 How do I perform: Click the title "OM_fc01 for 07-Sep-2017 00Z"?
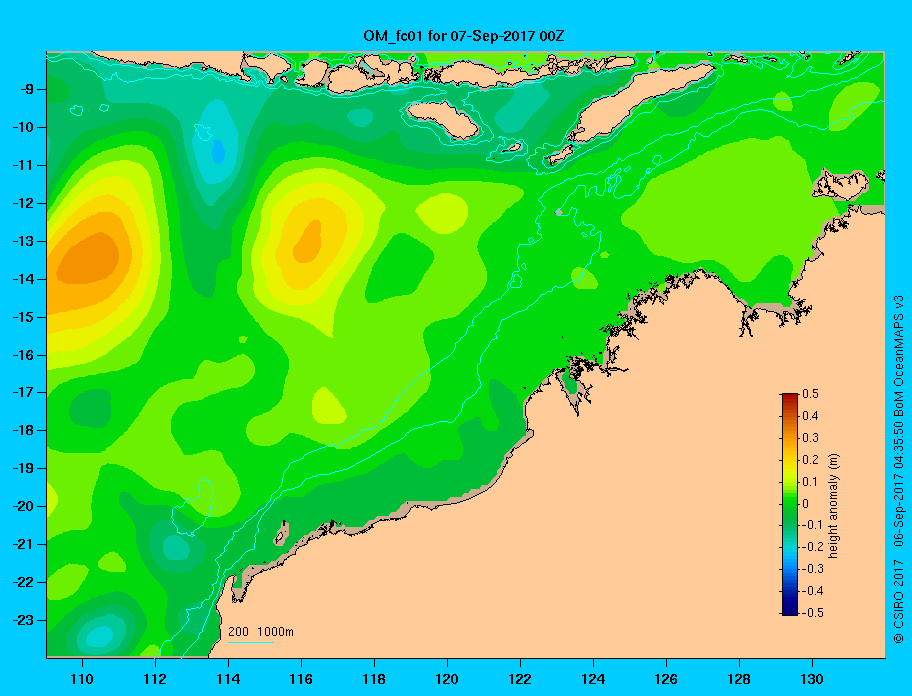click(464, 36)
